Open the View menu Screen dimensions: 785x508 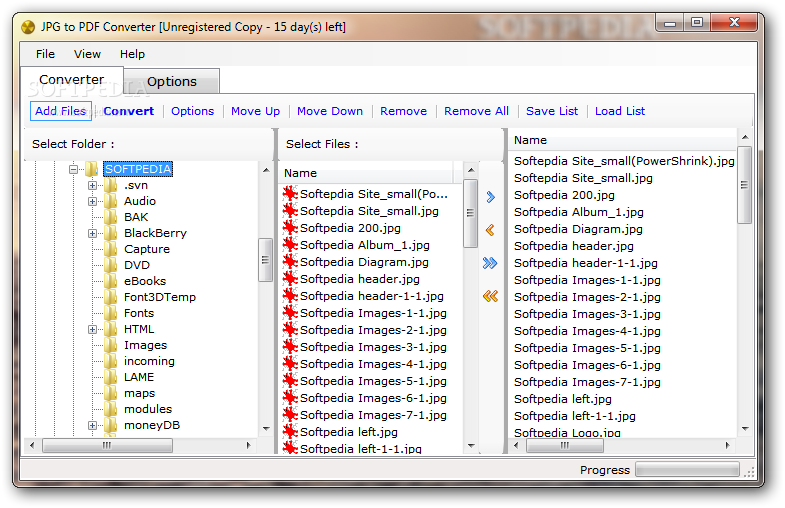tap(87, 54)
